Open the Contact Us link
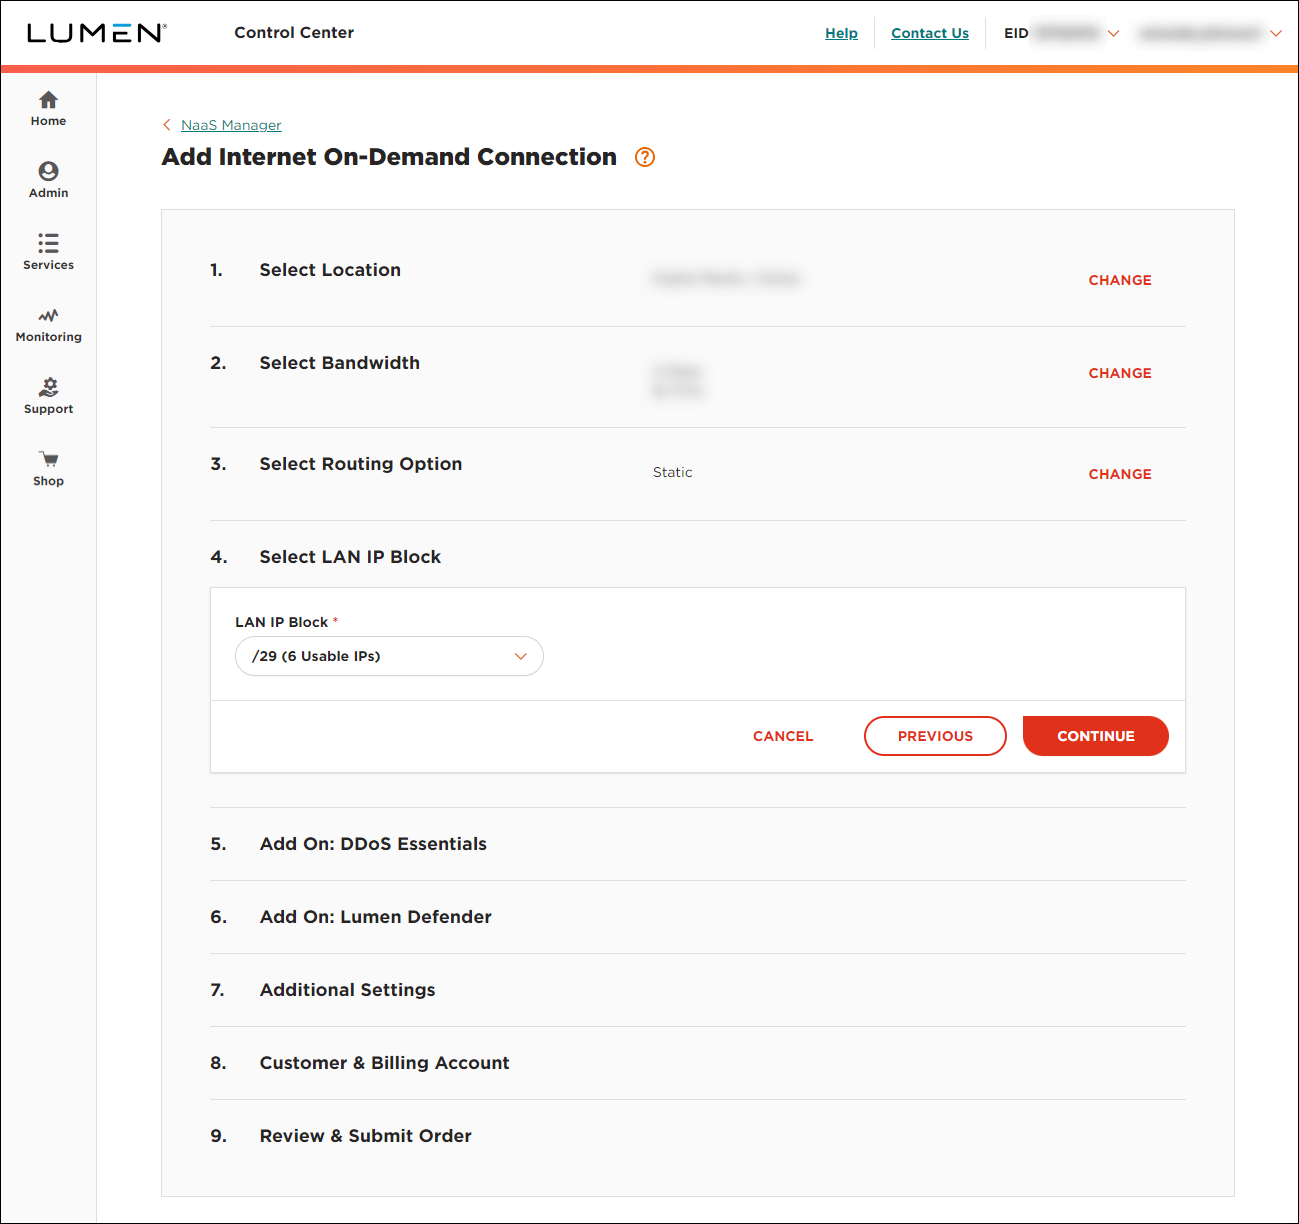1299x1224 pixels. pyautogui.click(x=930, y=33)
